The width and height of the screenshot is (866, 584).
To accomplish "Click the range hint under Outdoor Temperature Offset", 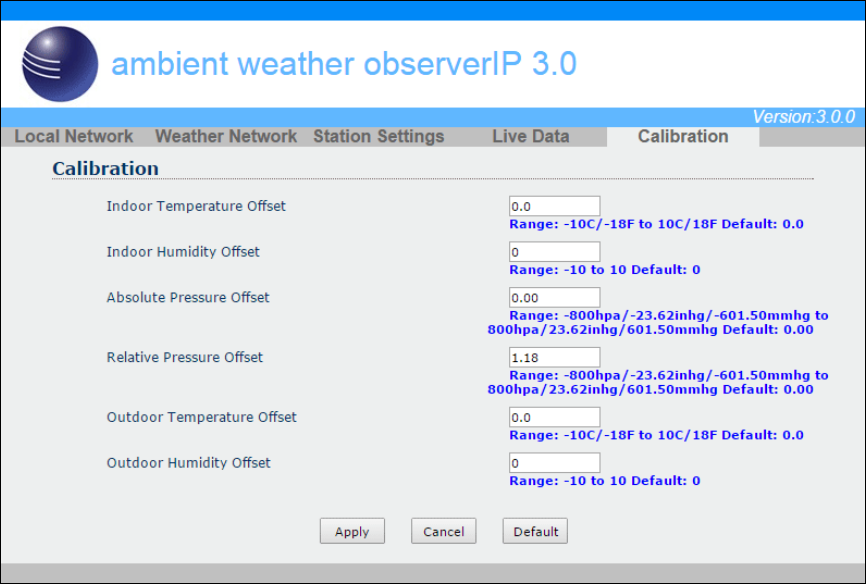I will tap(656, 435).
